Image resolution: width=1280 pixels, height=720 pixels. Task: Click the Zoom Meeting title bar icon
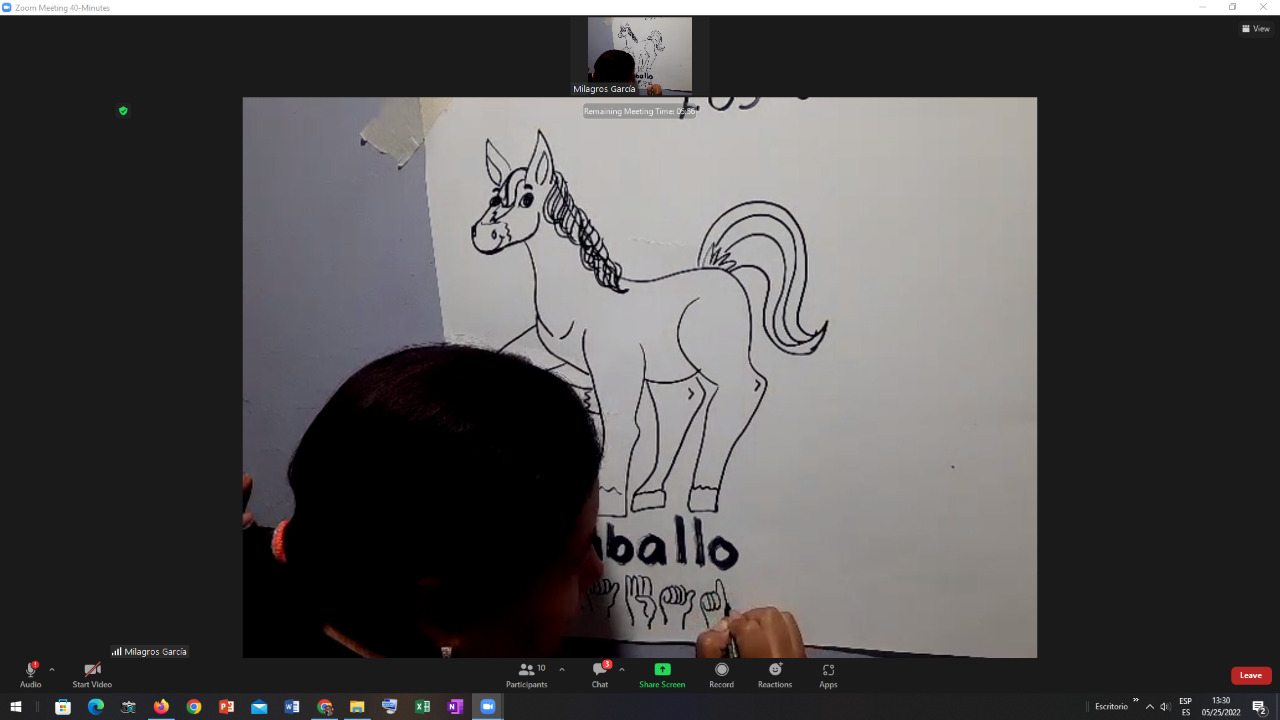[7, 7]
